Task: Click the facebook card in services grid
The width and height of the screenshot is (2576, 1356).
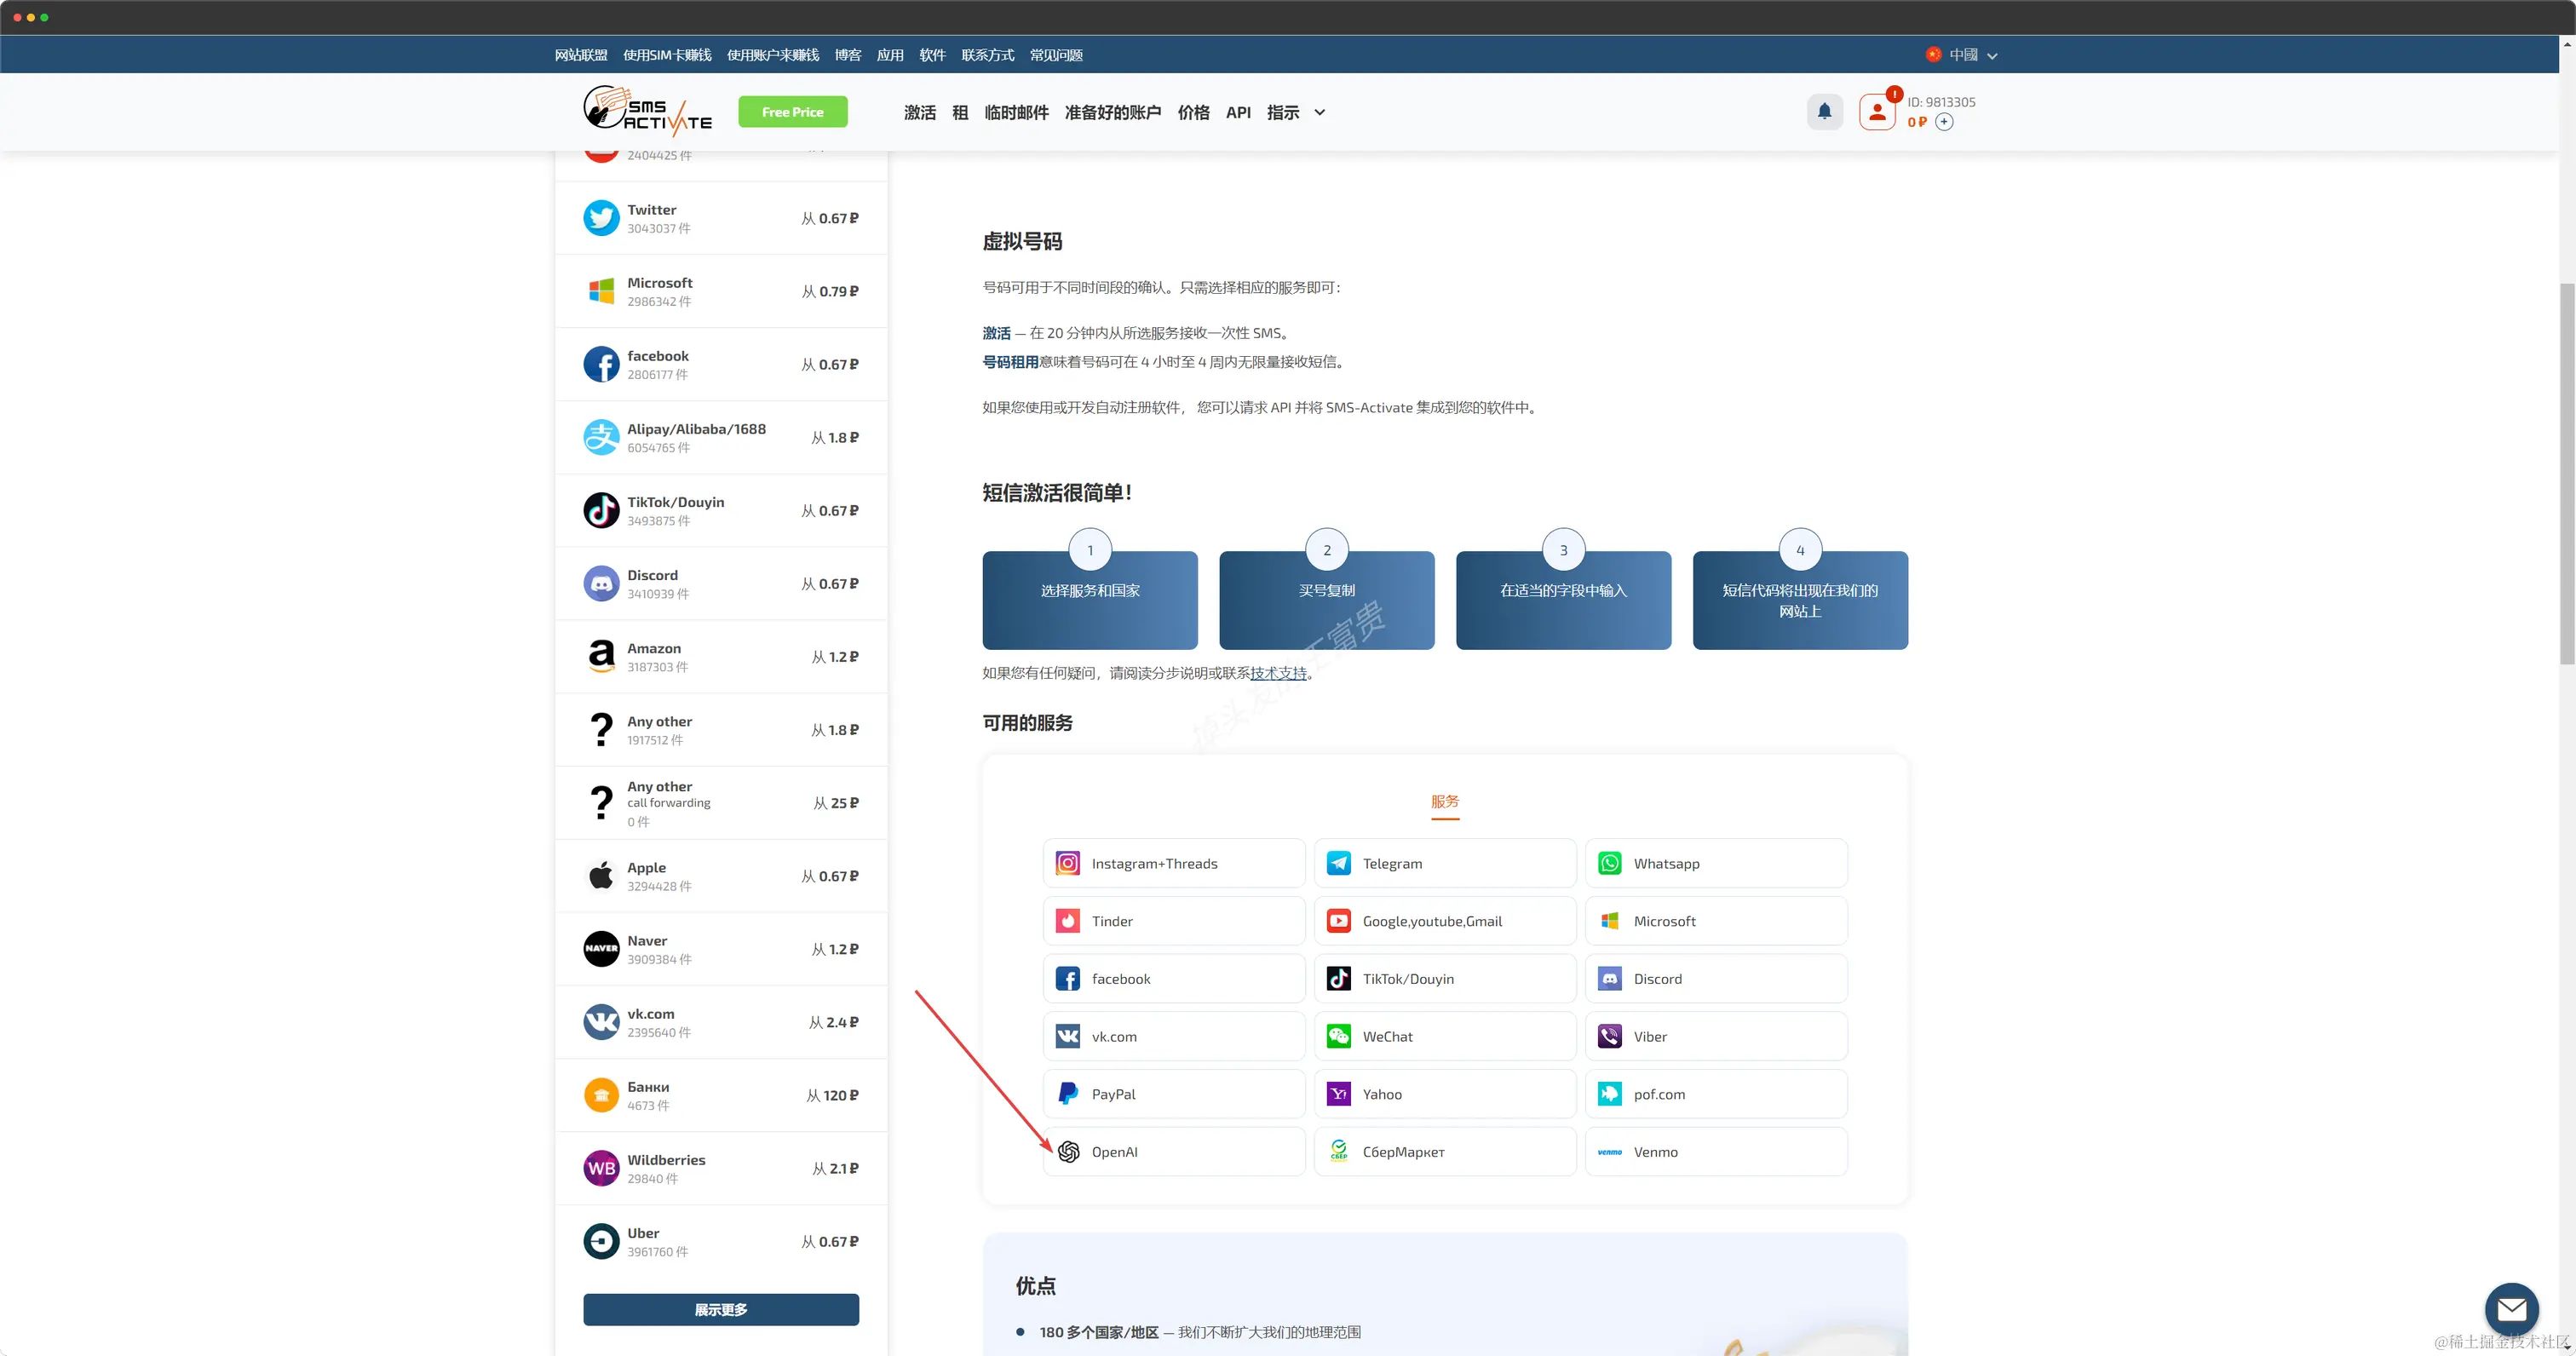Action: [x=1173, y=979]
